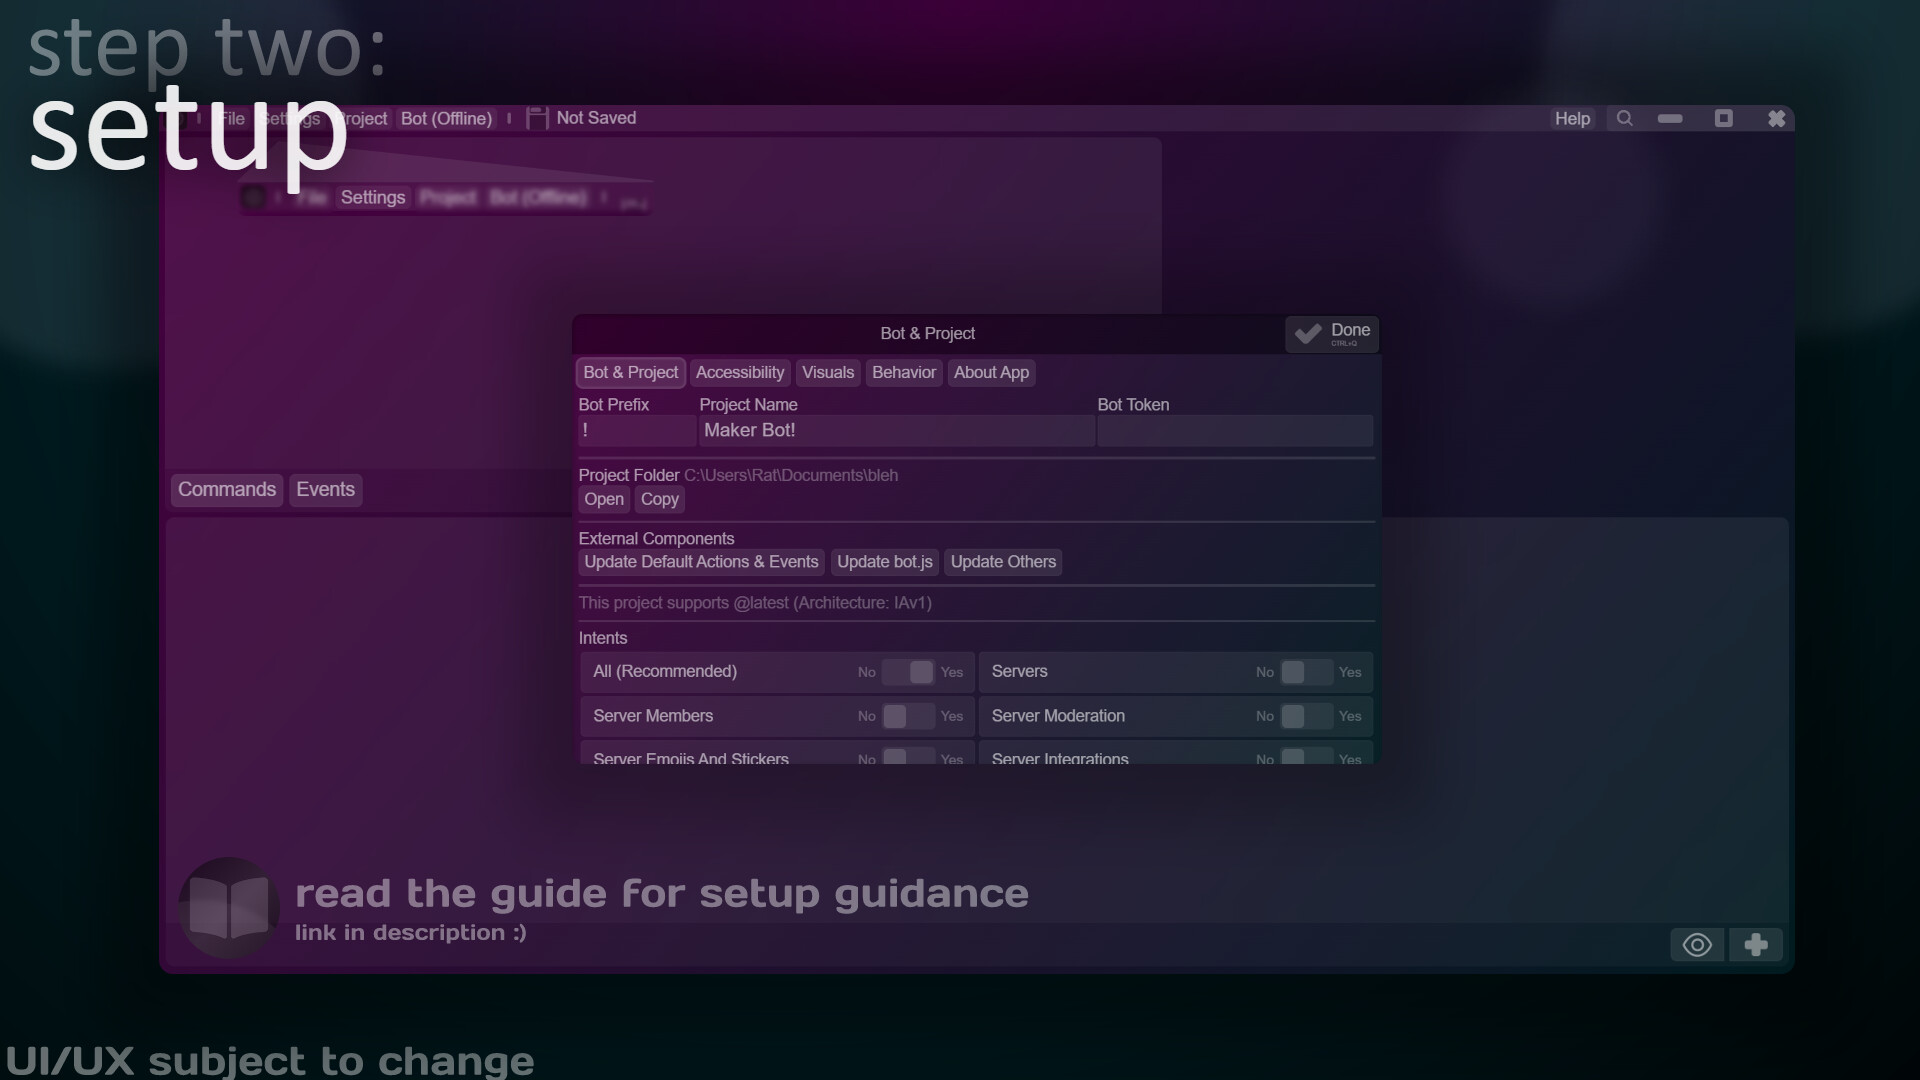1920x1080 pixels.
Task: Open search with the magnifying glass icon
Action: pyautogui.click(x=1625, y=118)
